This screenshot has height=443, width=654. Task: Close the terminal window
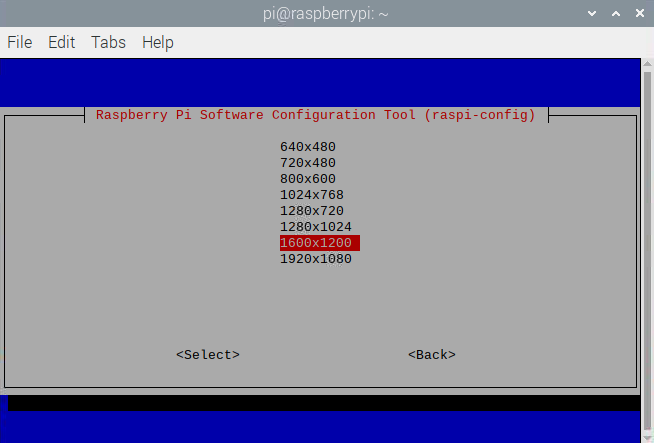[x=640, y=13]
